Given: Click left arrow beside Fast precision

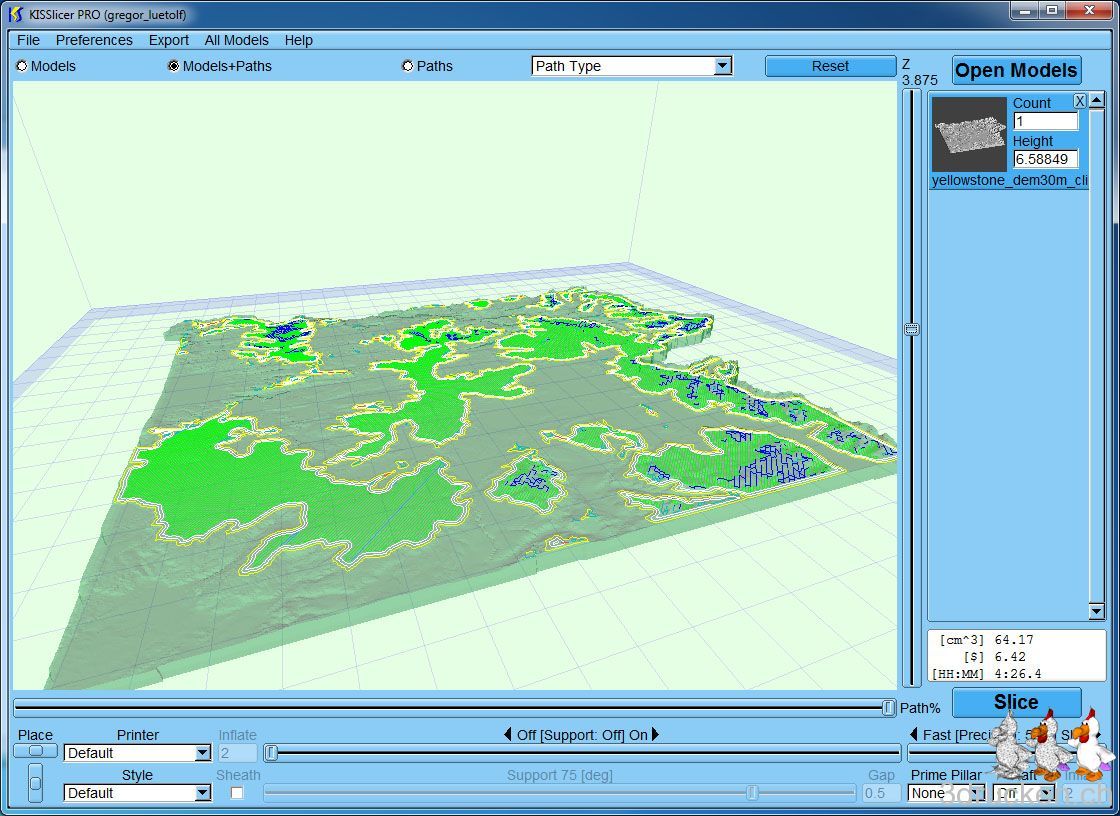Looking at the screenshot, I should point(914,734).
